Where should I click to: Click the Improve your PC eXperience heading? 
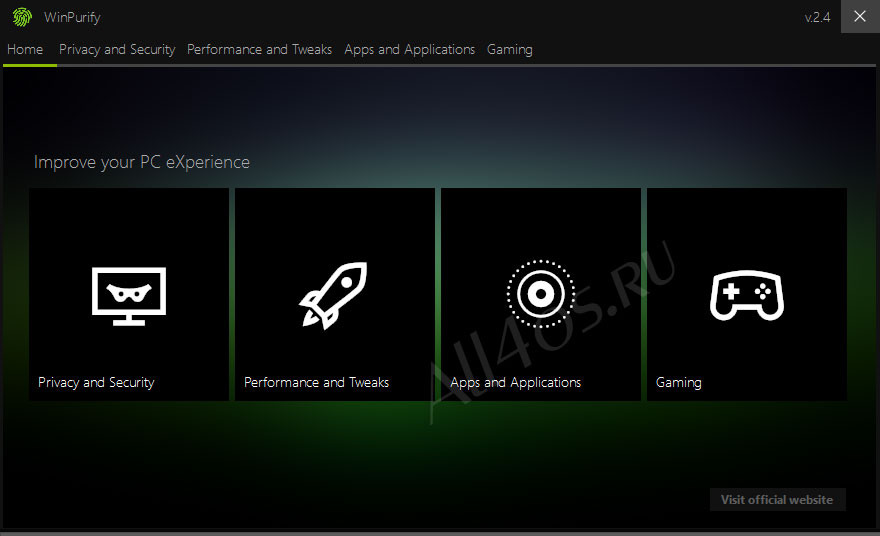141,162
